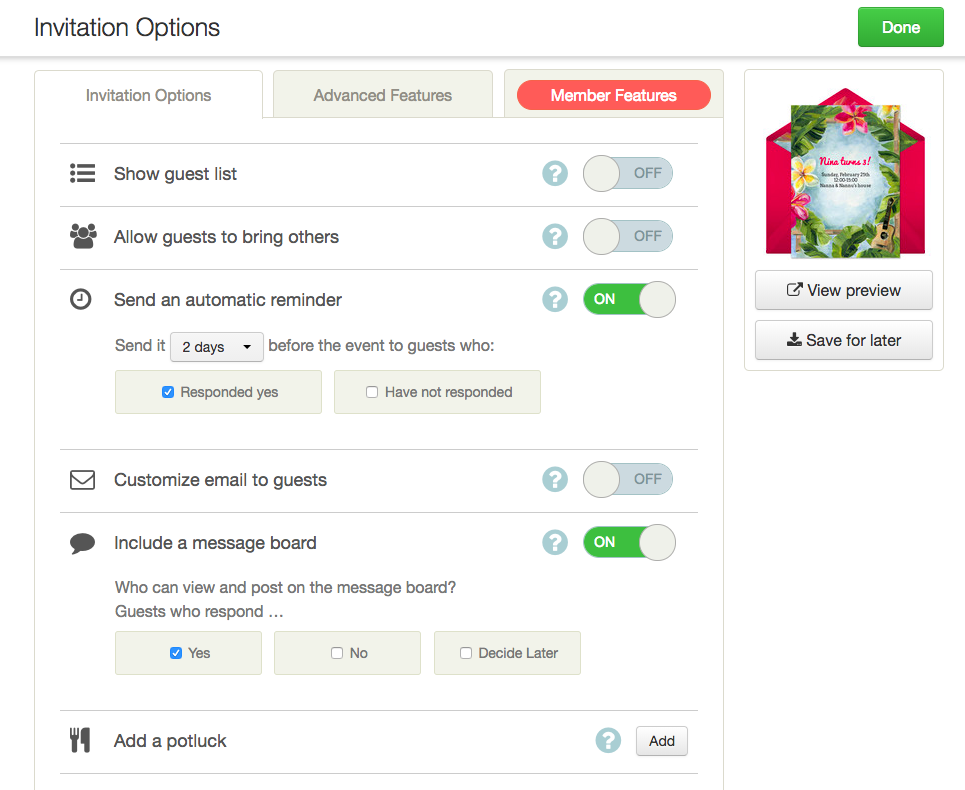Switch to the Advanced Features tab
965x790 pixels.
click(x=382, y=96)
